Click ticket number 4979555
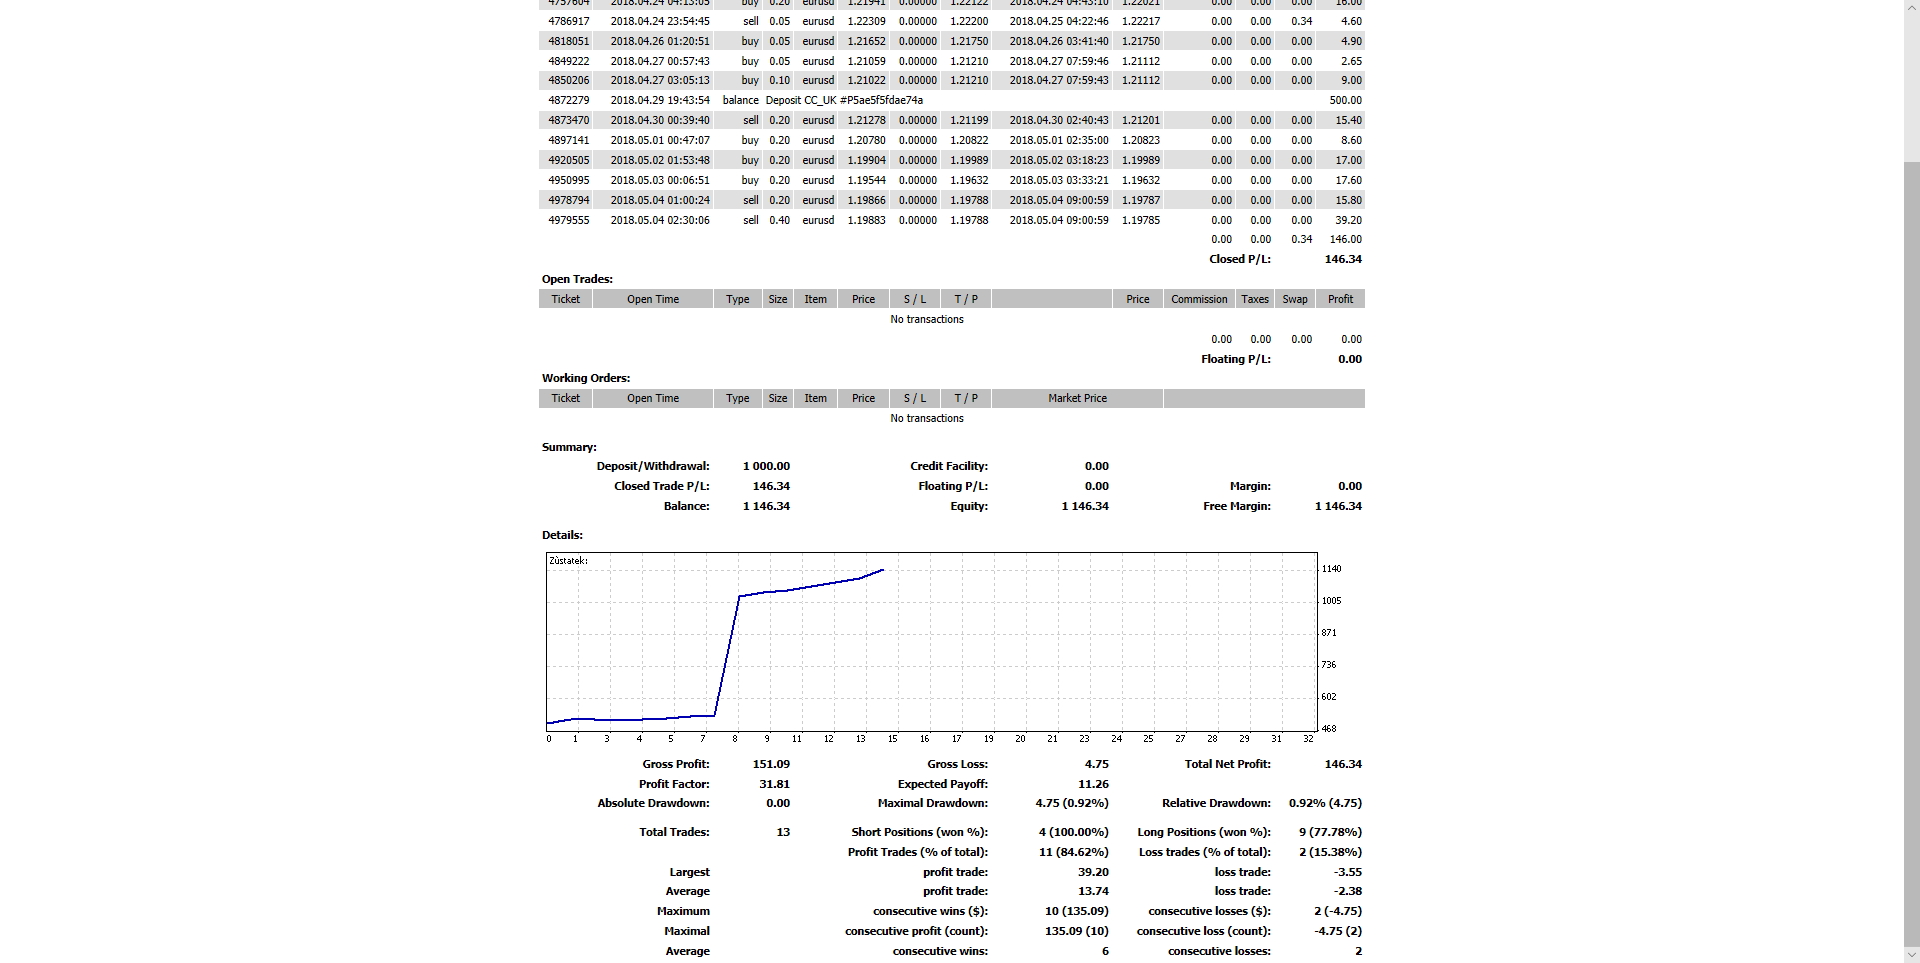The image size is (1920, 963). click(x=569, y=220)
